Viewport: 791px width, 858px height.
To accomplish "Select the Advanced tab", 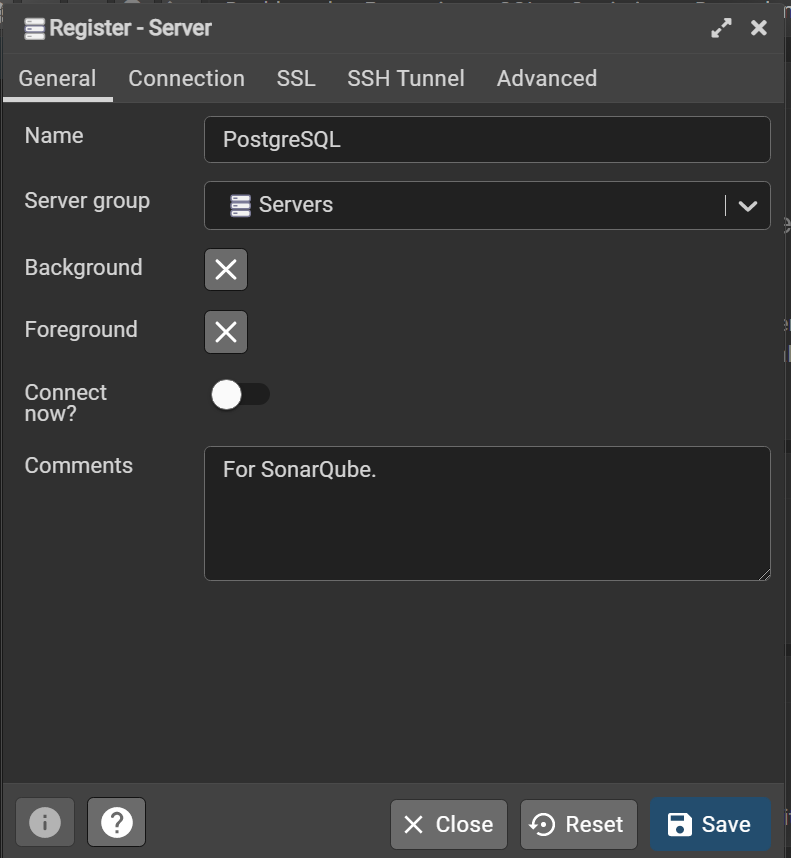I will click(x=547, y=78).
